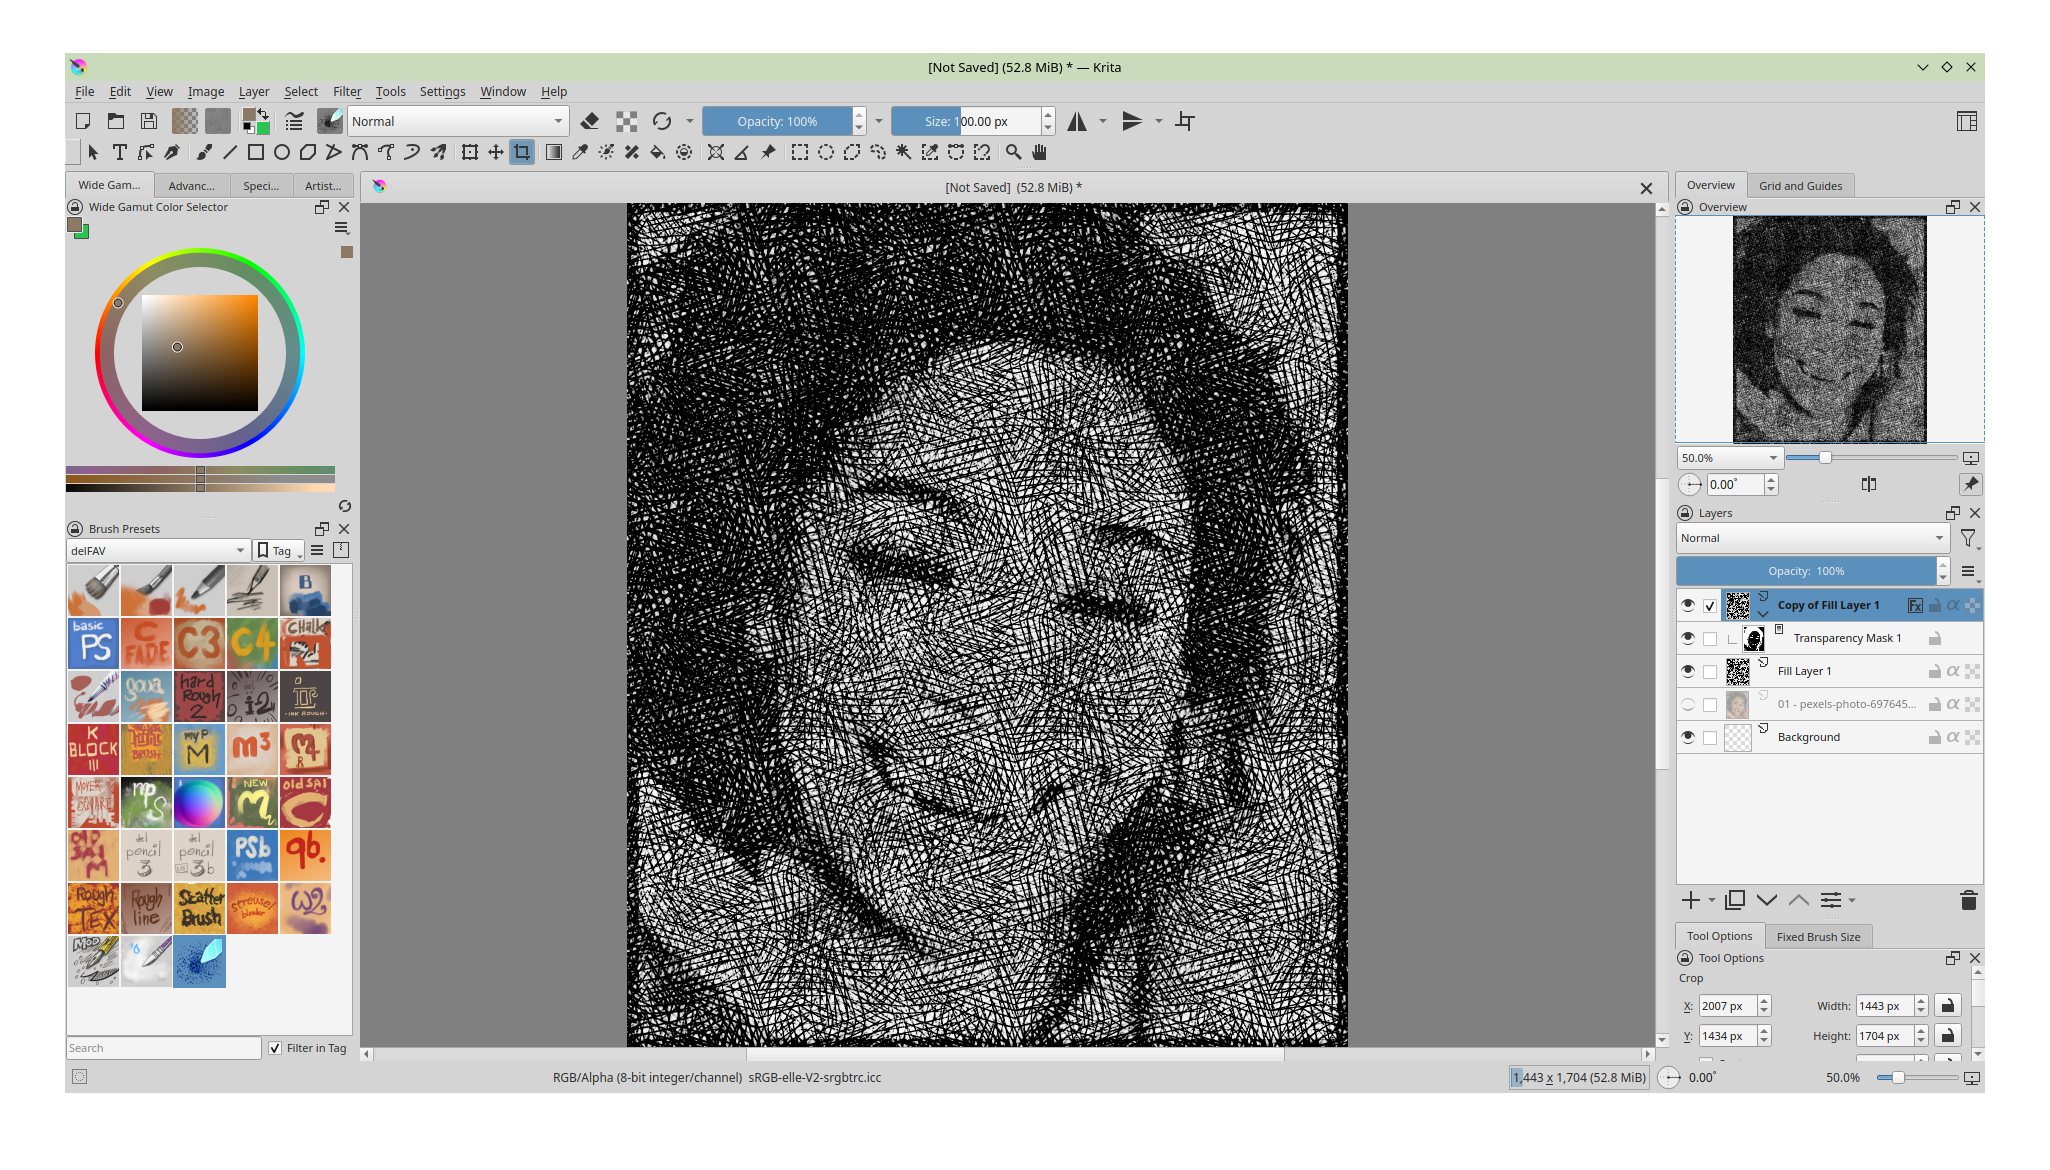
Task: Switch to Grid and Guides tab
Action: [1800, 186]
